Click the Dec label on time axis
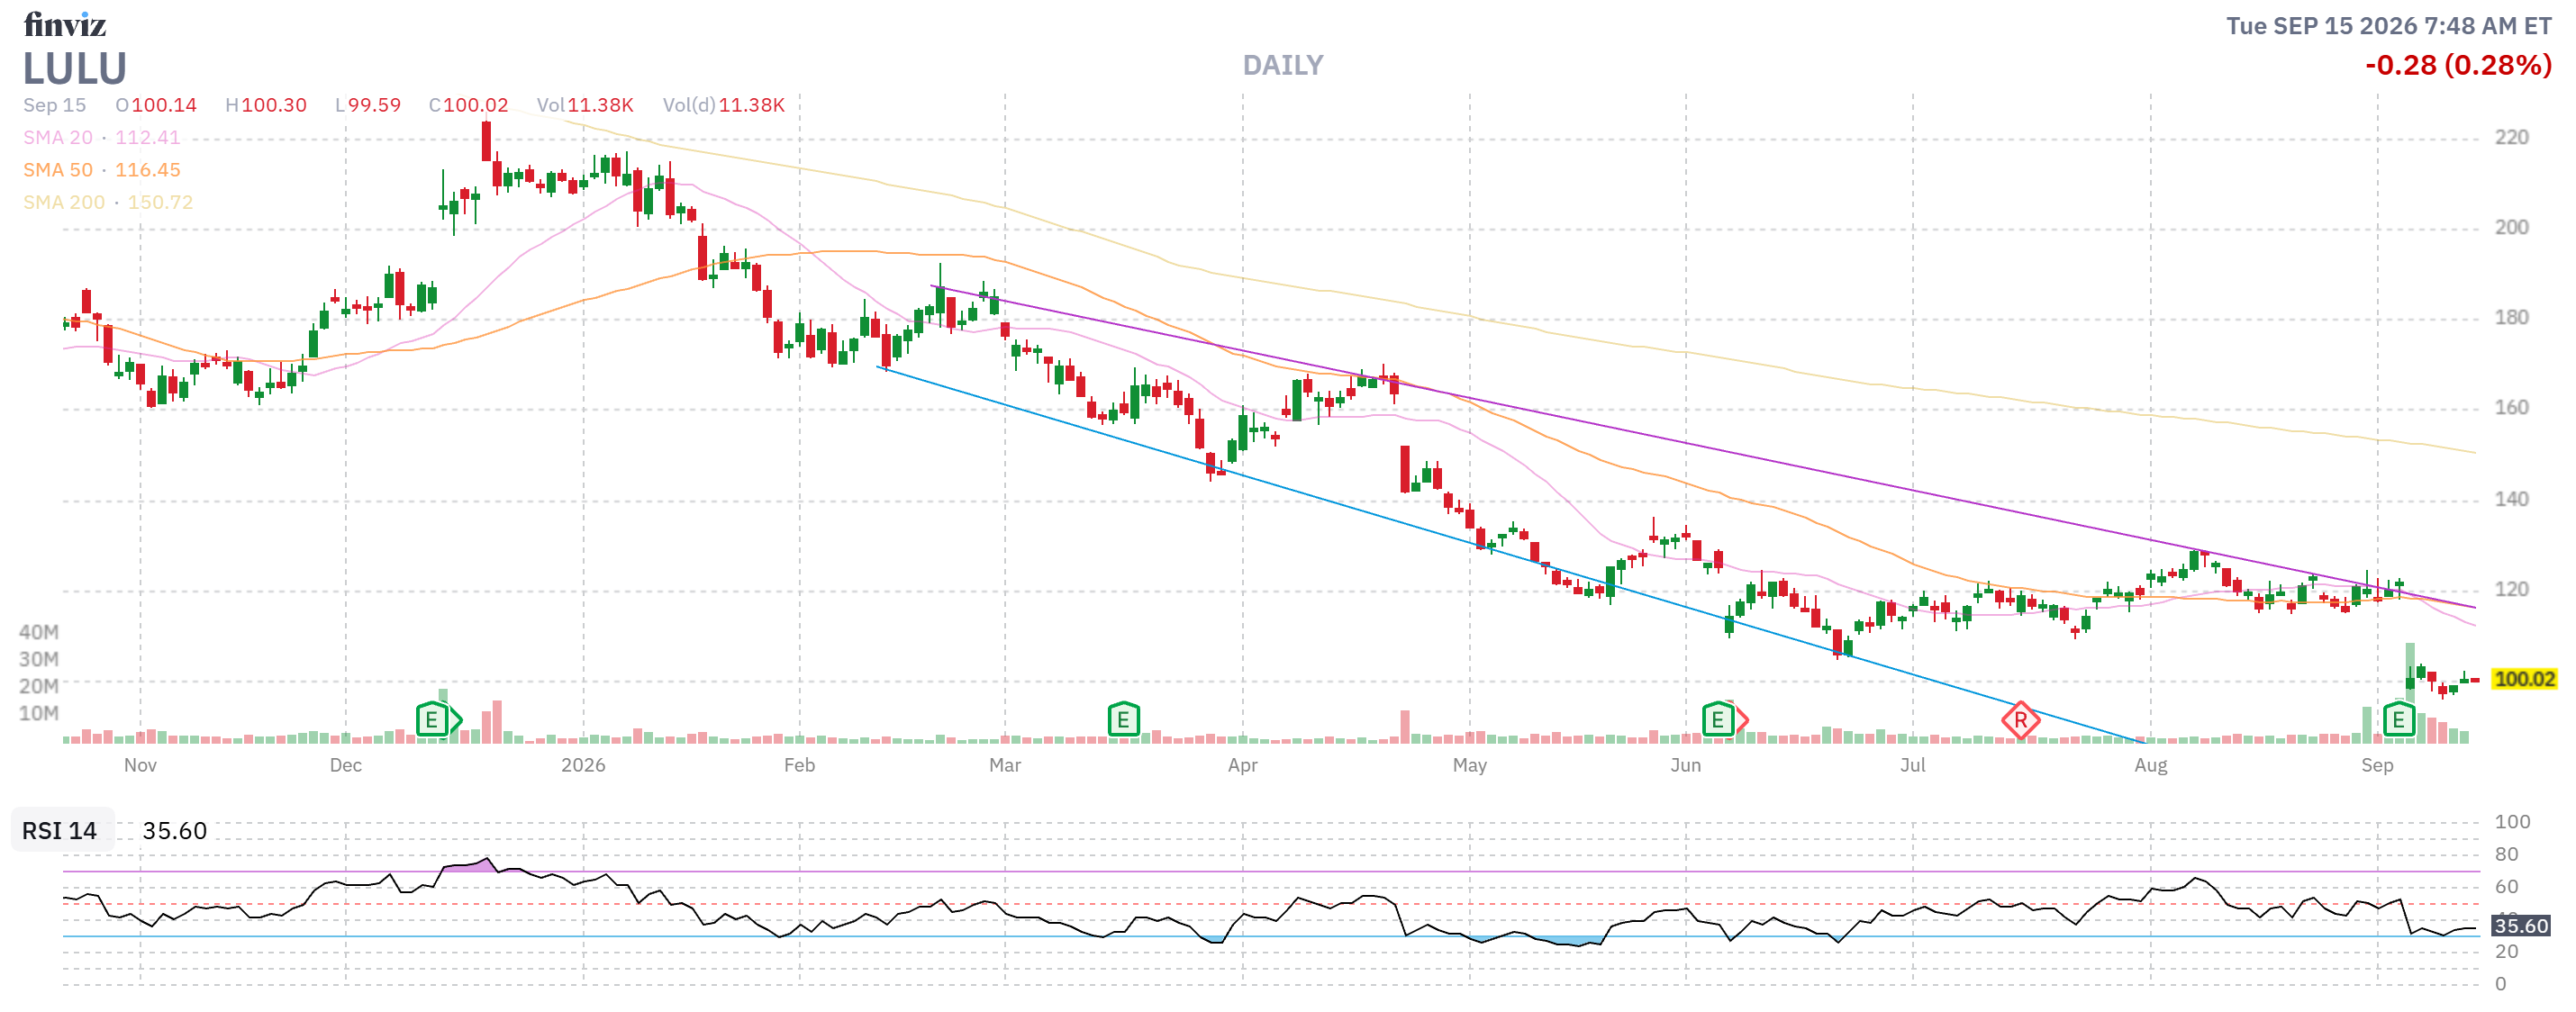The image size is (2576, 1012). pyautogui.click(x=346, y=765)
